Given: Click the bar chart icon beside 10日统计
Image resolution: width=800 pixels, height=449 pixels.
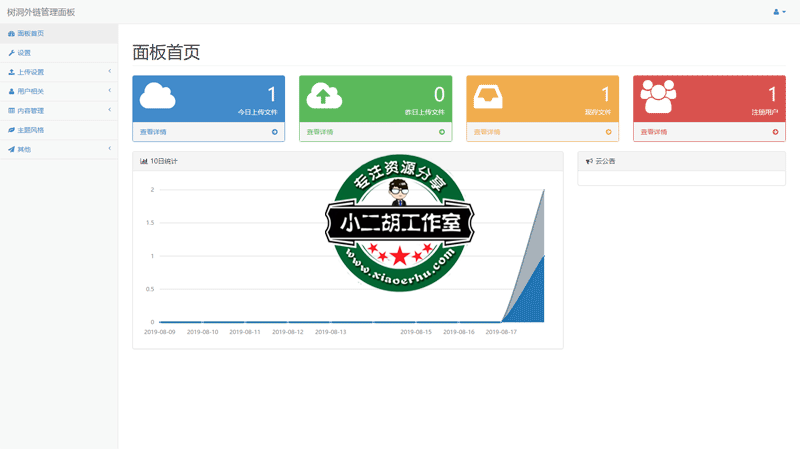Looking at the screenshot, I should click(144, 161).
